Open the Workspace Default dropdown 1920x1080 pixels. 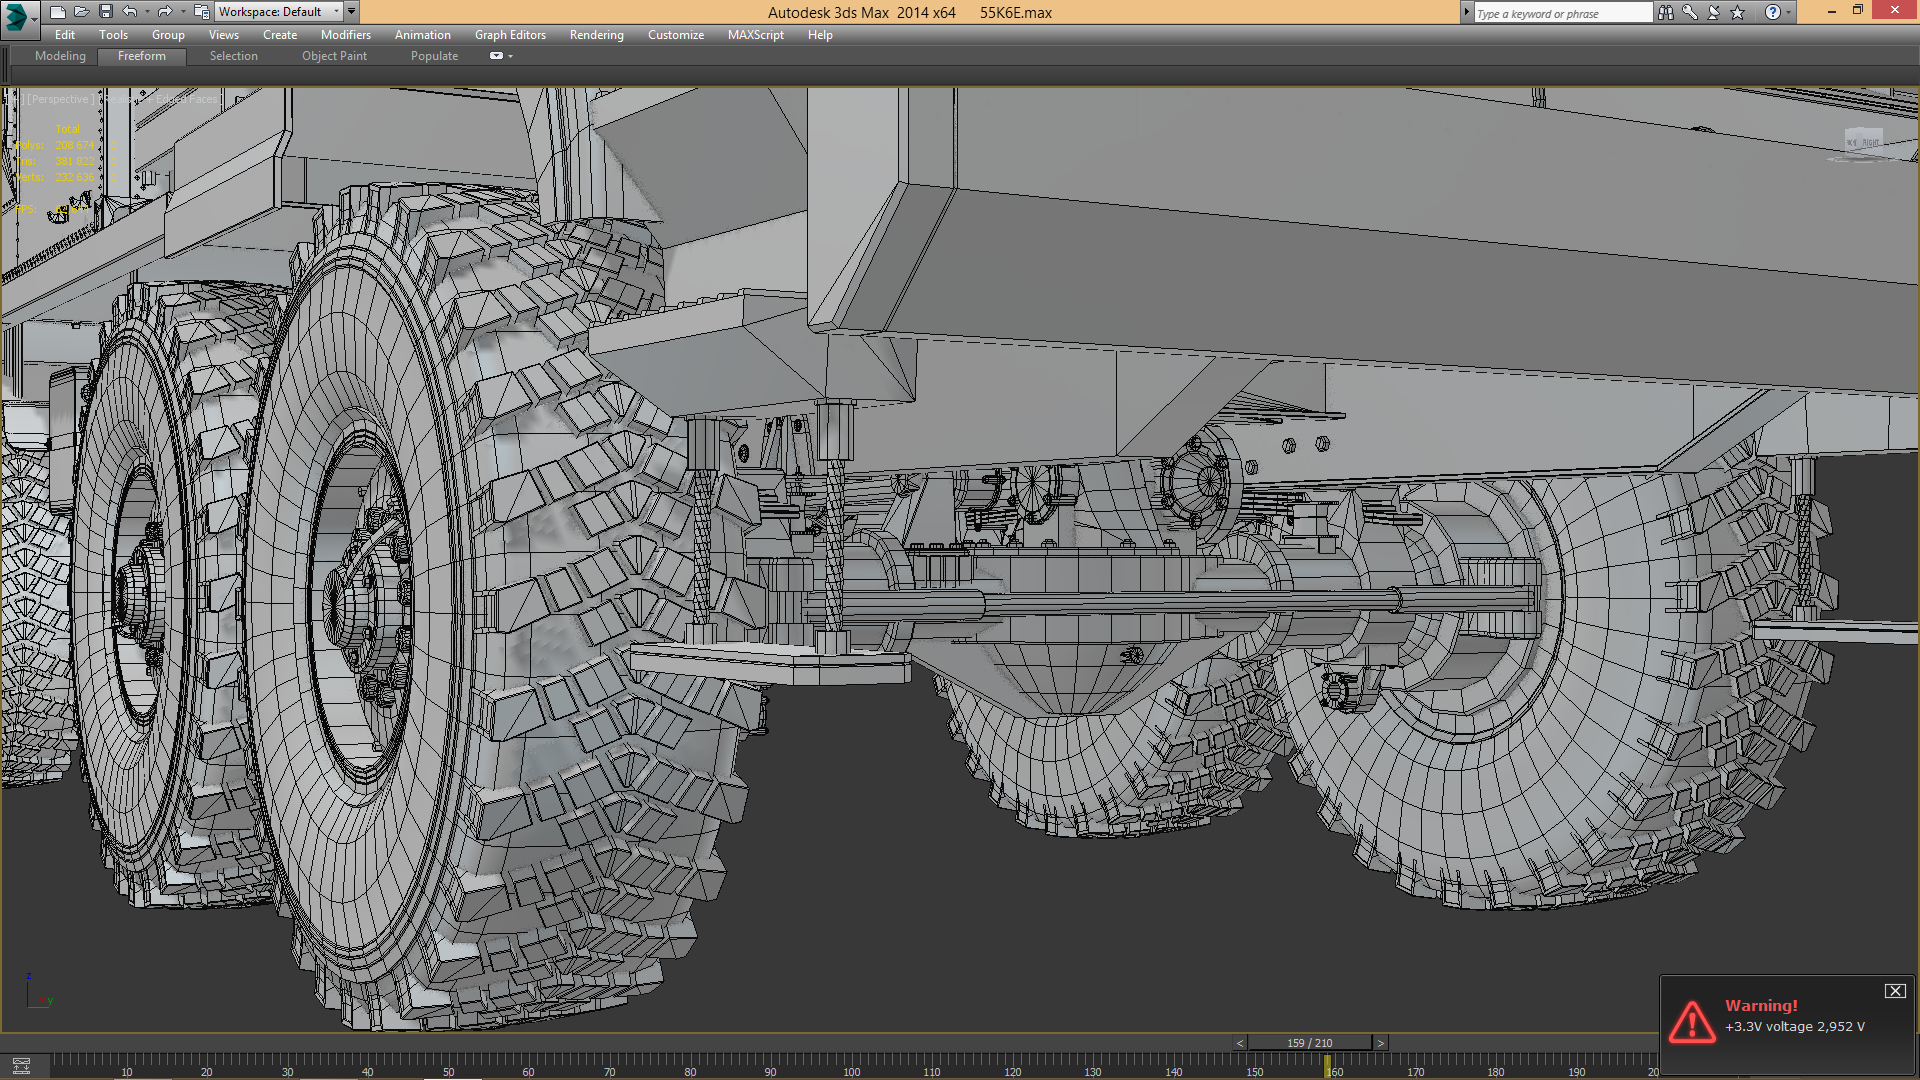pyautogui.click(x=279, y=12)
